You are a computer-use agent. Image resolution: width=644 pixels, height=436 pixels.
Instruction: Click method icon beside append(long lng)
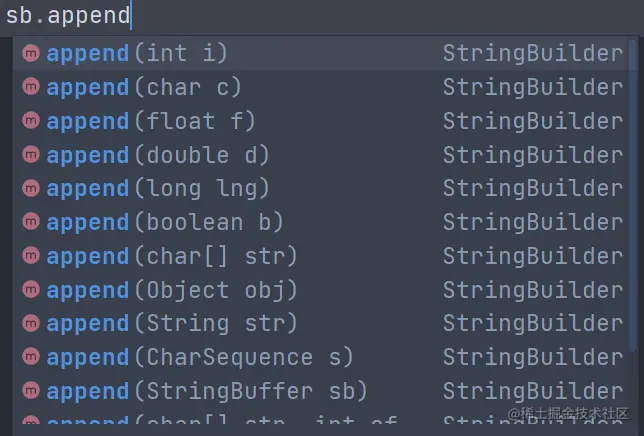pyautogui.click(x=31, y=189)
